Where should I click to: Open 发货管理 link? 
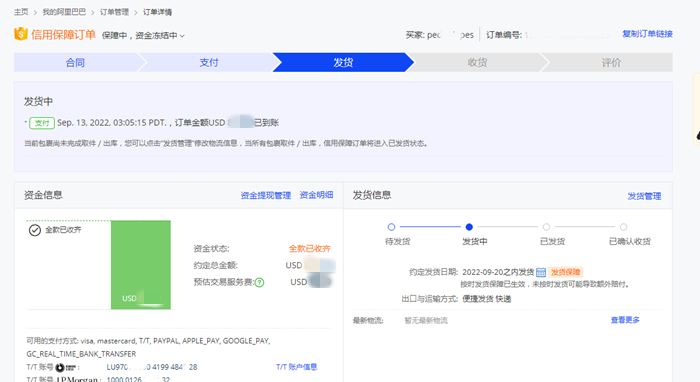click(644, 196)
